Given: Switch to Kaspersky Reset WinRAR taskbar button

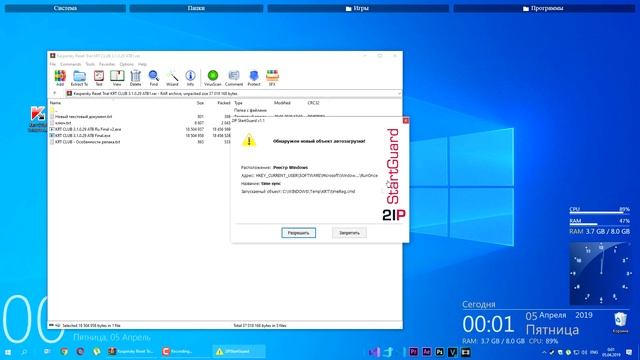Looking at the screenshot, I should point(131,351).
